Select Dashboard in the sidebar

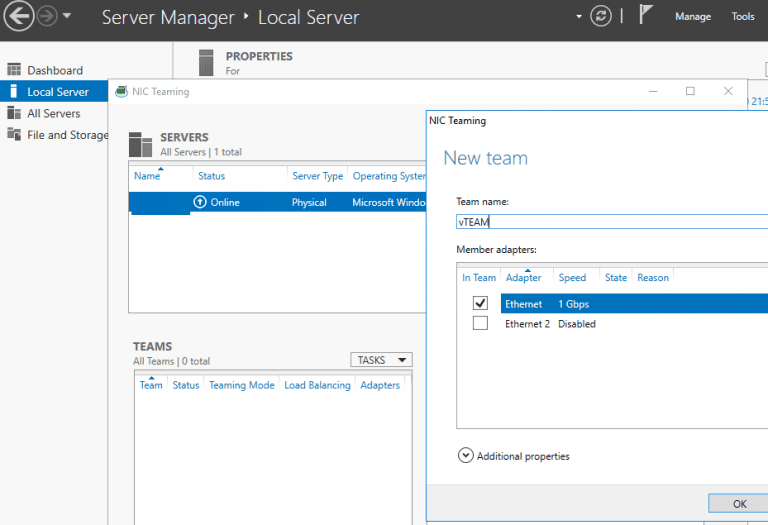coord(54,70)
